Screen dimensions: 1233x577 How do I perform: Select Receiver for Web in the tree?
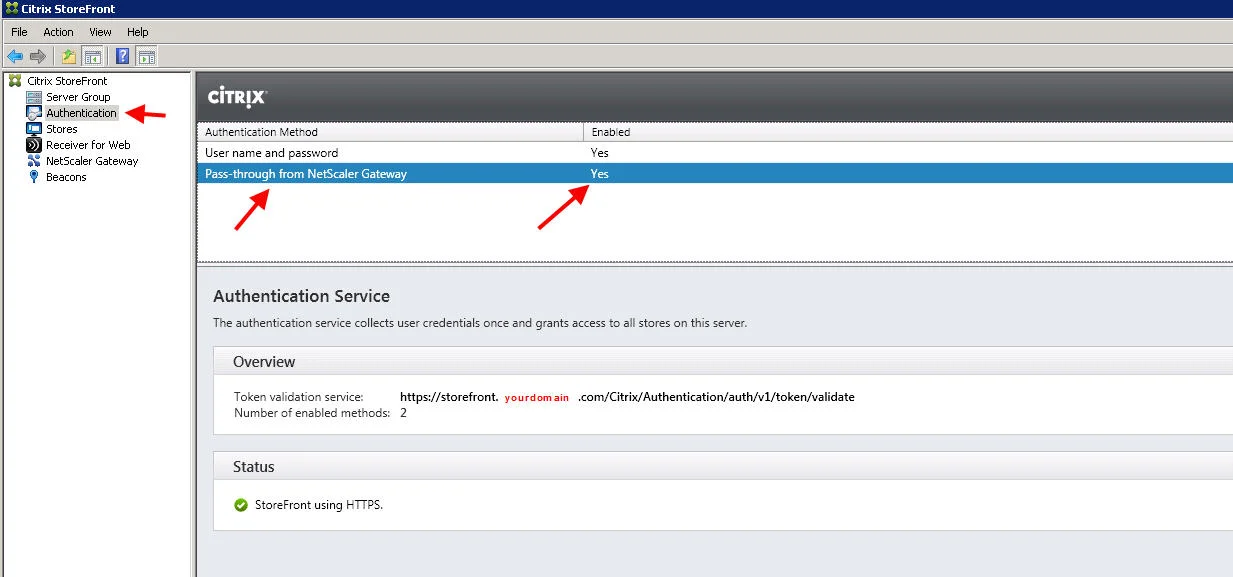[x=88, y=145]
